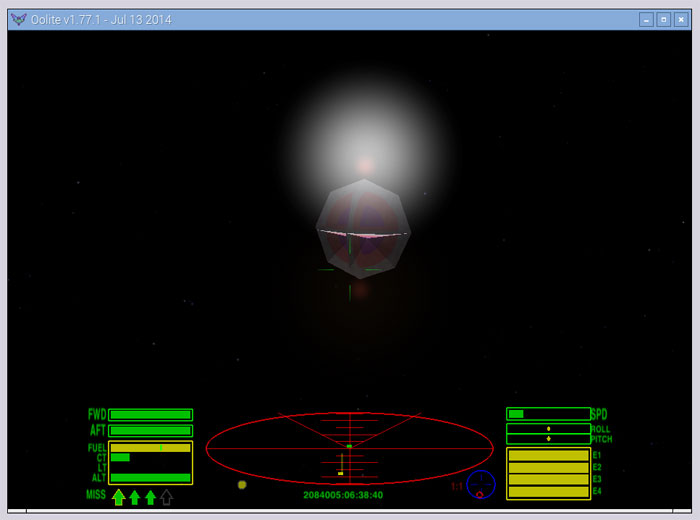Click the ROLL indicator bar

tap(548, 428)
